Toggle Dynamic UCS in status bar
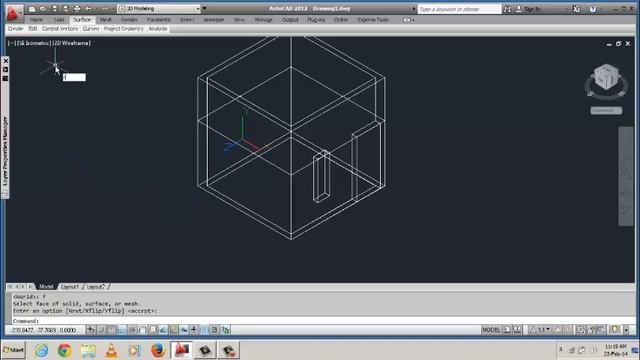Screen dimensions: 640x360 173,330
